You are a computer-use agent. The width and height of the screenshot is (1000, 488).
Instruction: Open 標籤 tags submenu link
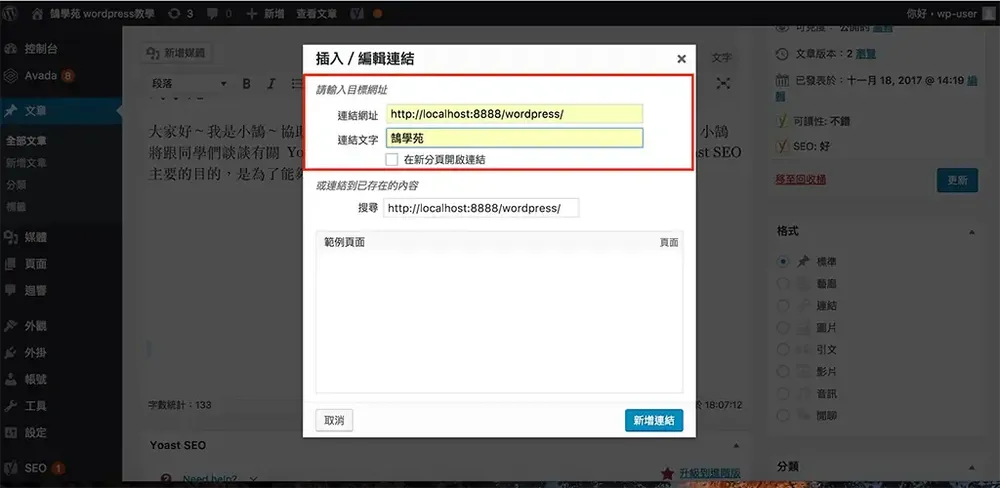tap(16, 207)
